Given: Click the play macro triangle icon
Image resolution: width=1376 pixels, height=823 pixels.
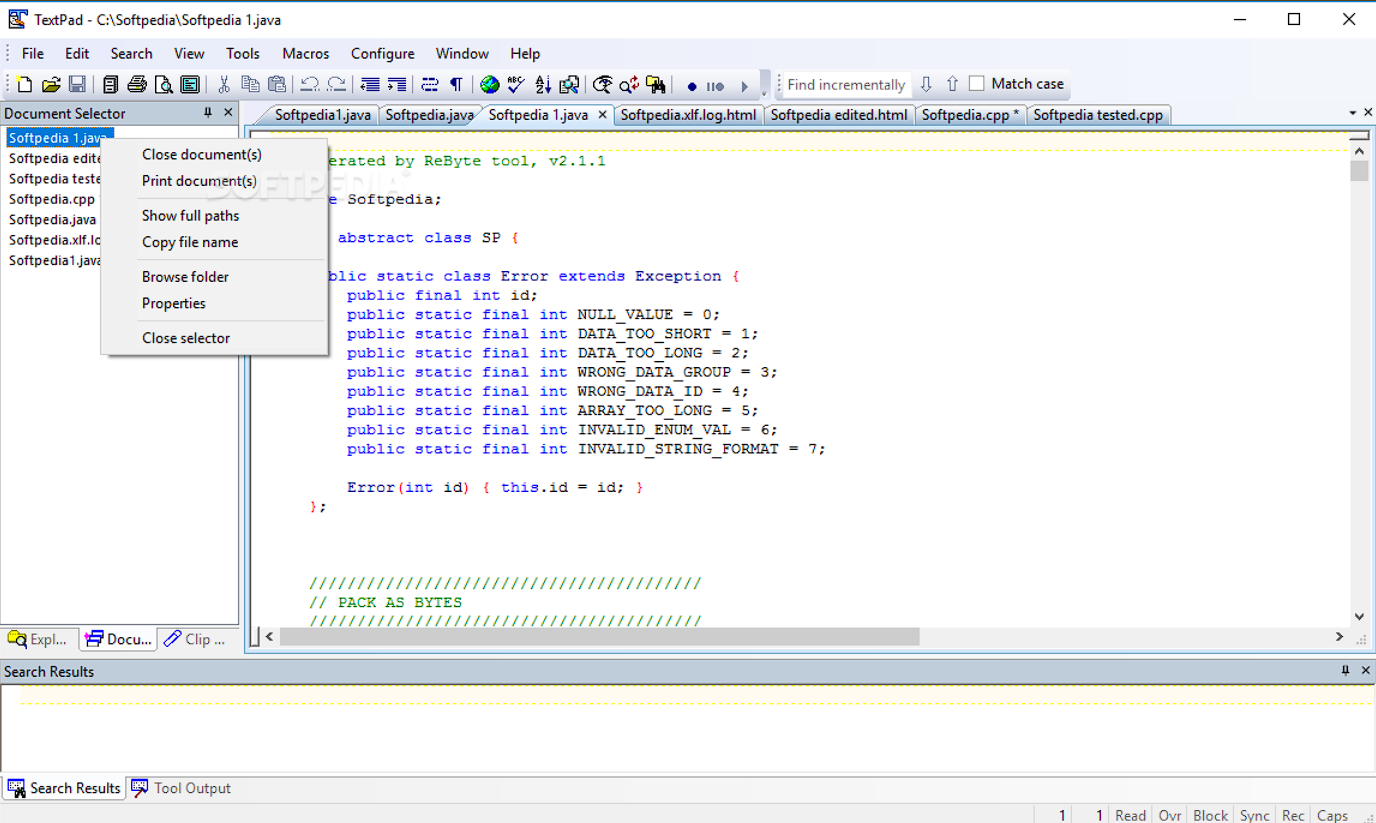Looking at the screenshot, I should pyautogui.click(x=744, y=86).
